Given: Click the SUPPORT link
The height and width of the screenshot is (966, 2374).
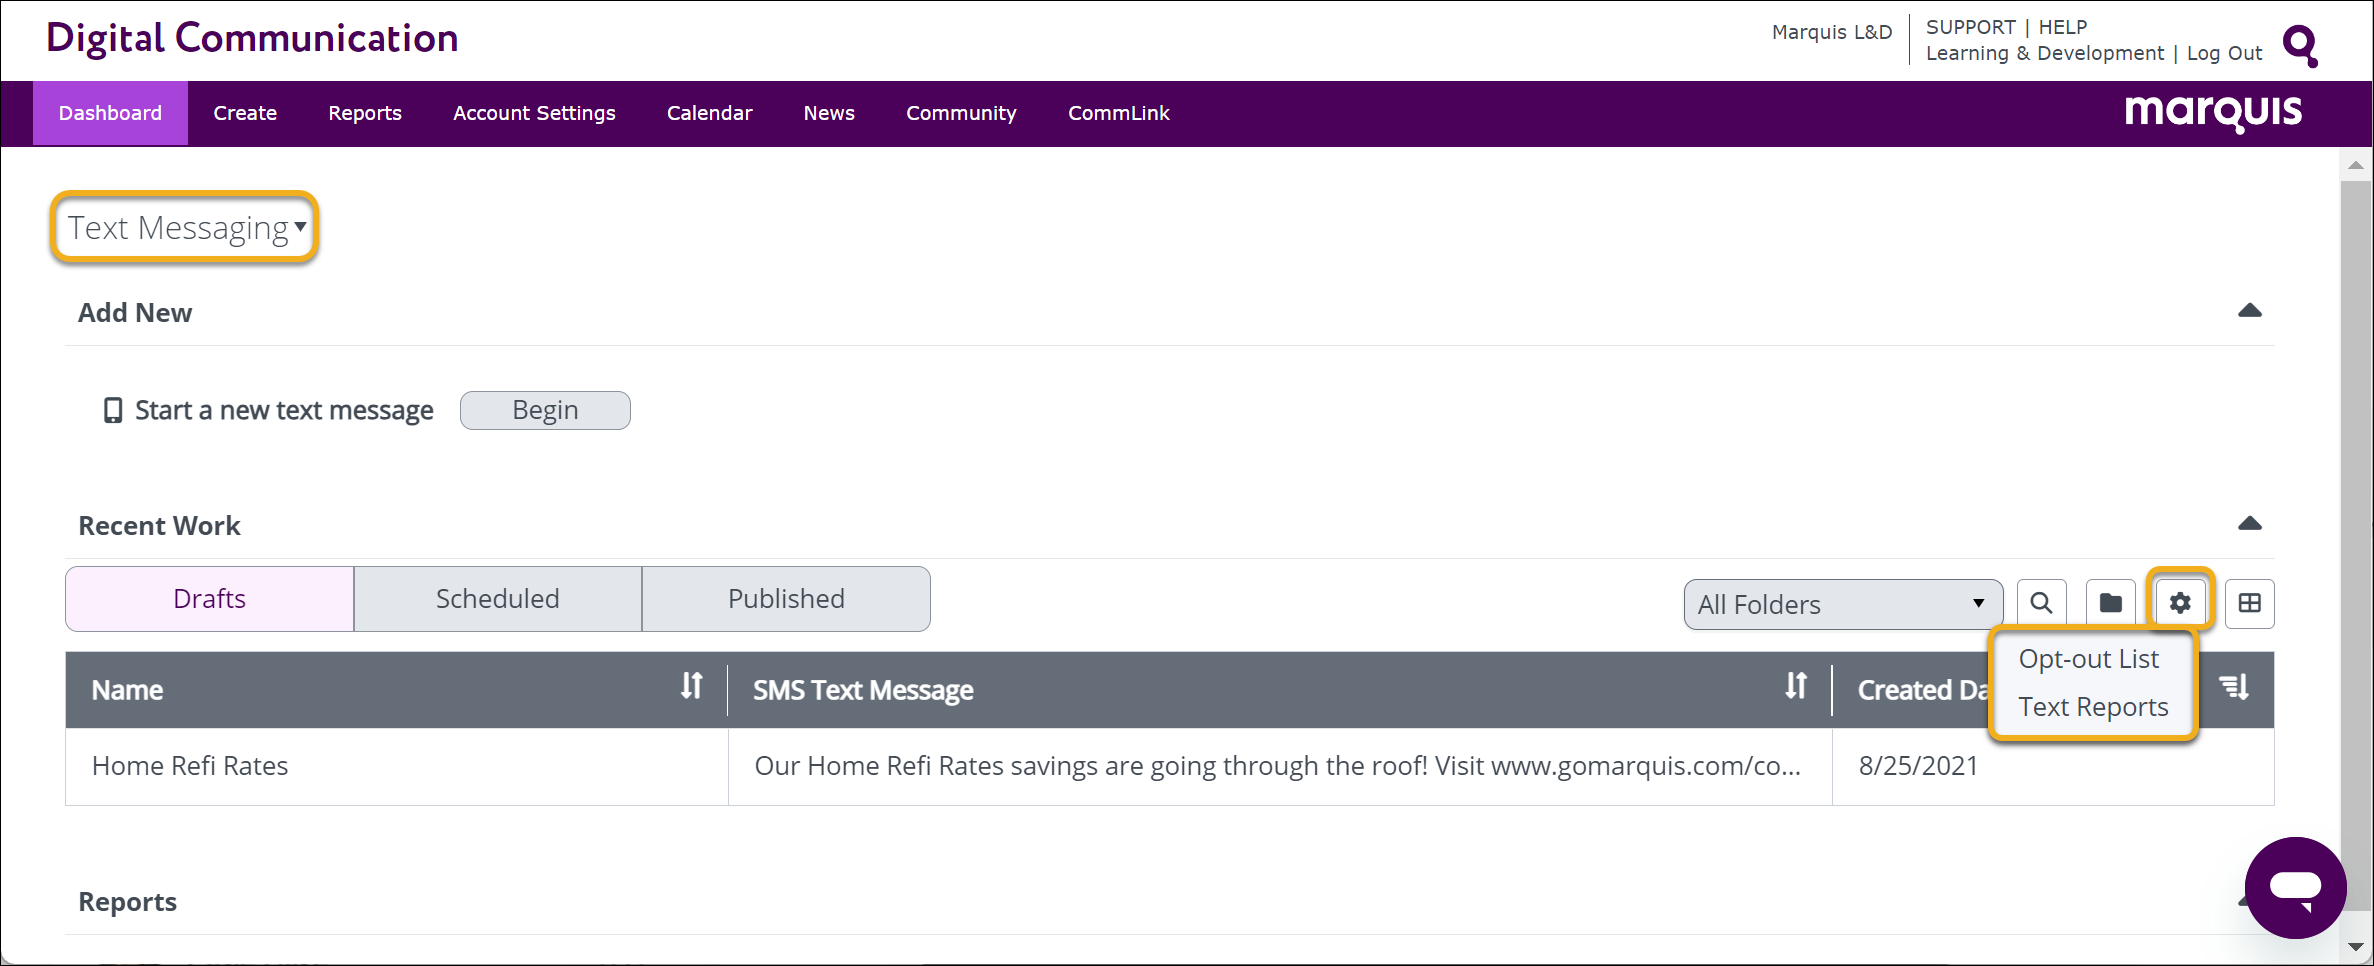Looking at the screenshot, I should [x=1970, y=27].
